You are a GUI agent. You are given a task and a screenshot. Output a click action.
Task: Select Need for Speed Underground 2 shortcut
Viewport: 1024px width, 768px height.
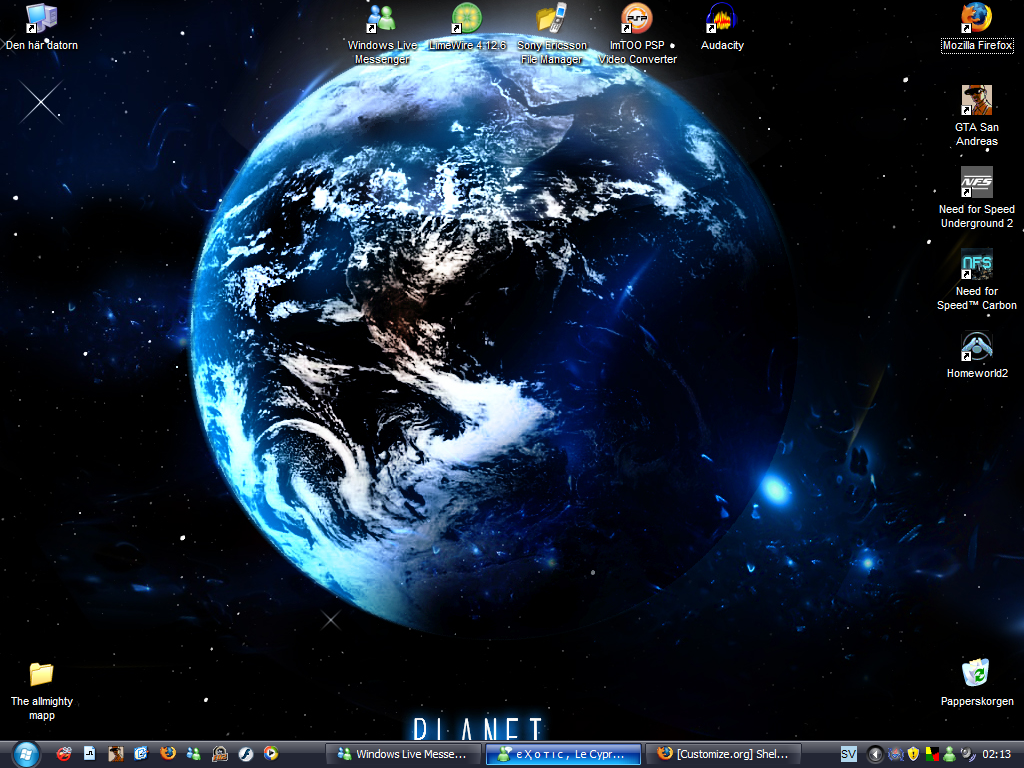coord(977,183)
